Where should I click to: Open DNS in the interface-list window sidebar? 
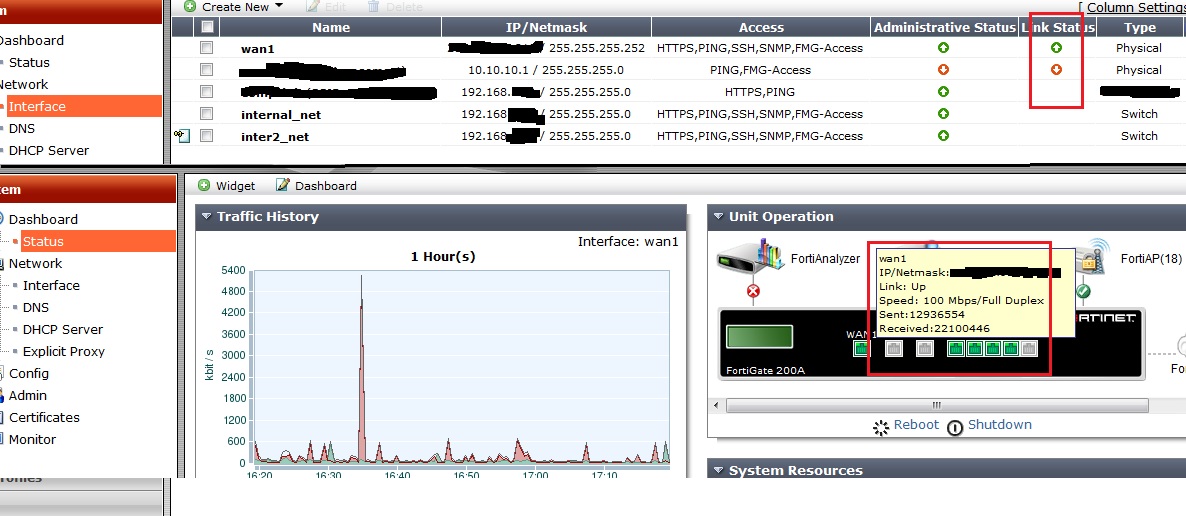(21, 128)
